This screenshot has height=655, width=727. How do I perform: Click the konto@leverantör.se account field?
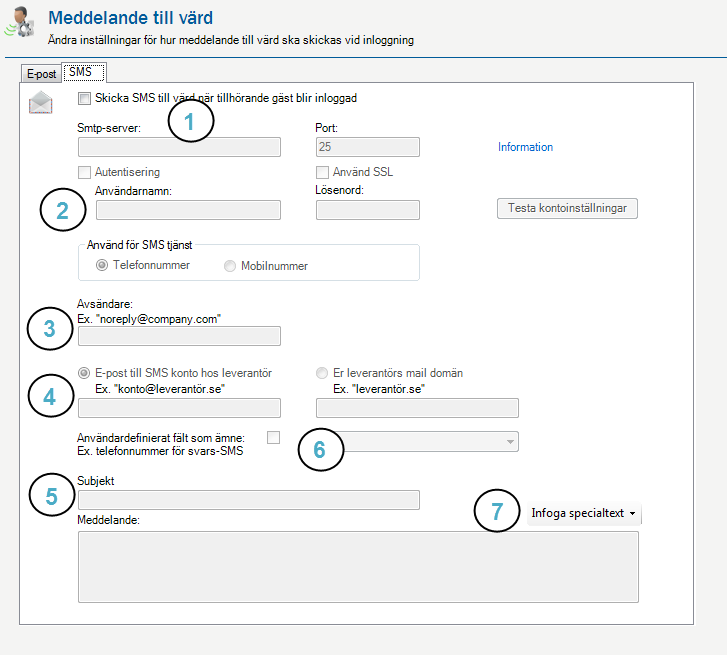(179, 408)
